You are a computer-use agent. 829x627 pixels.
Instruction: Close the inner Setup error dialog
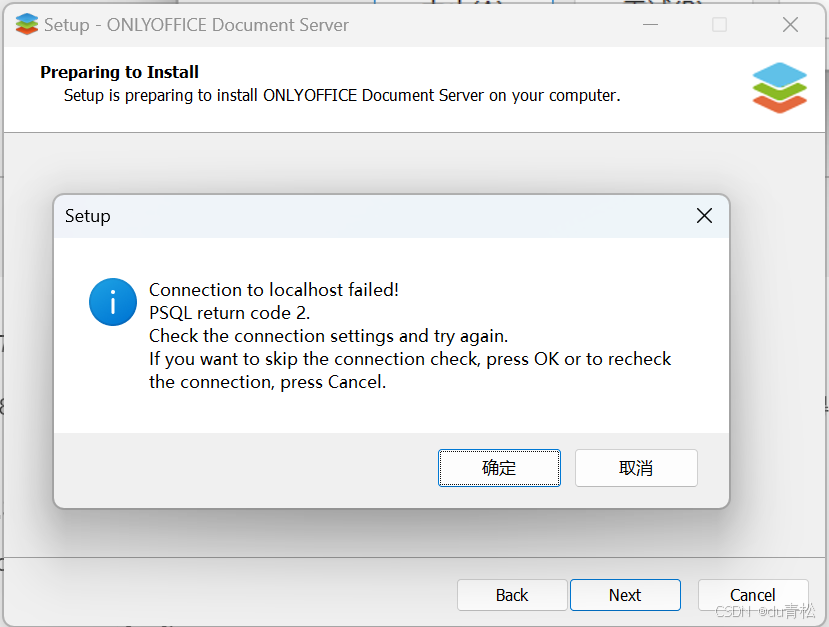click(x=704, y=216)
